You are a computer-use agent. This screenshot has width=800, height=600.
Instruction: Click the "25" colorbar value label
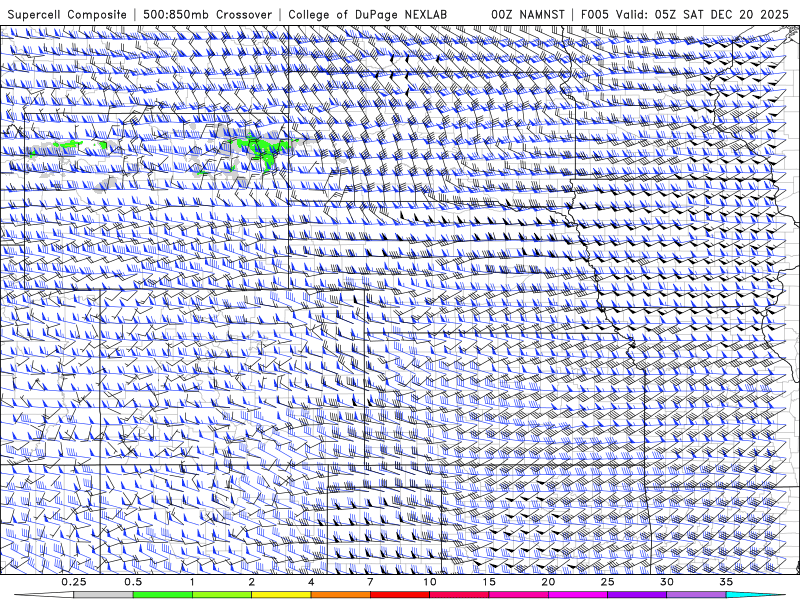(x=607, y=582)
